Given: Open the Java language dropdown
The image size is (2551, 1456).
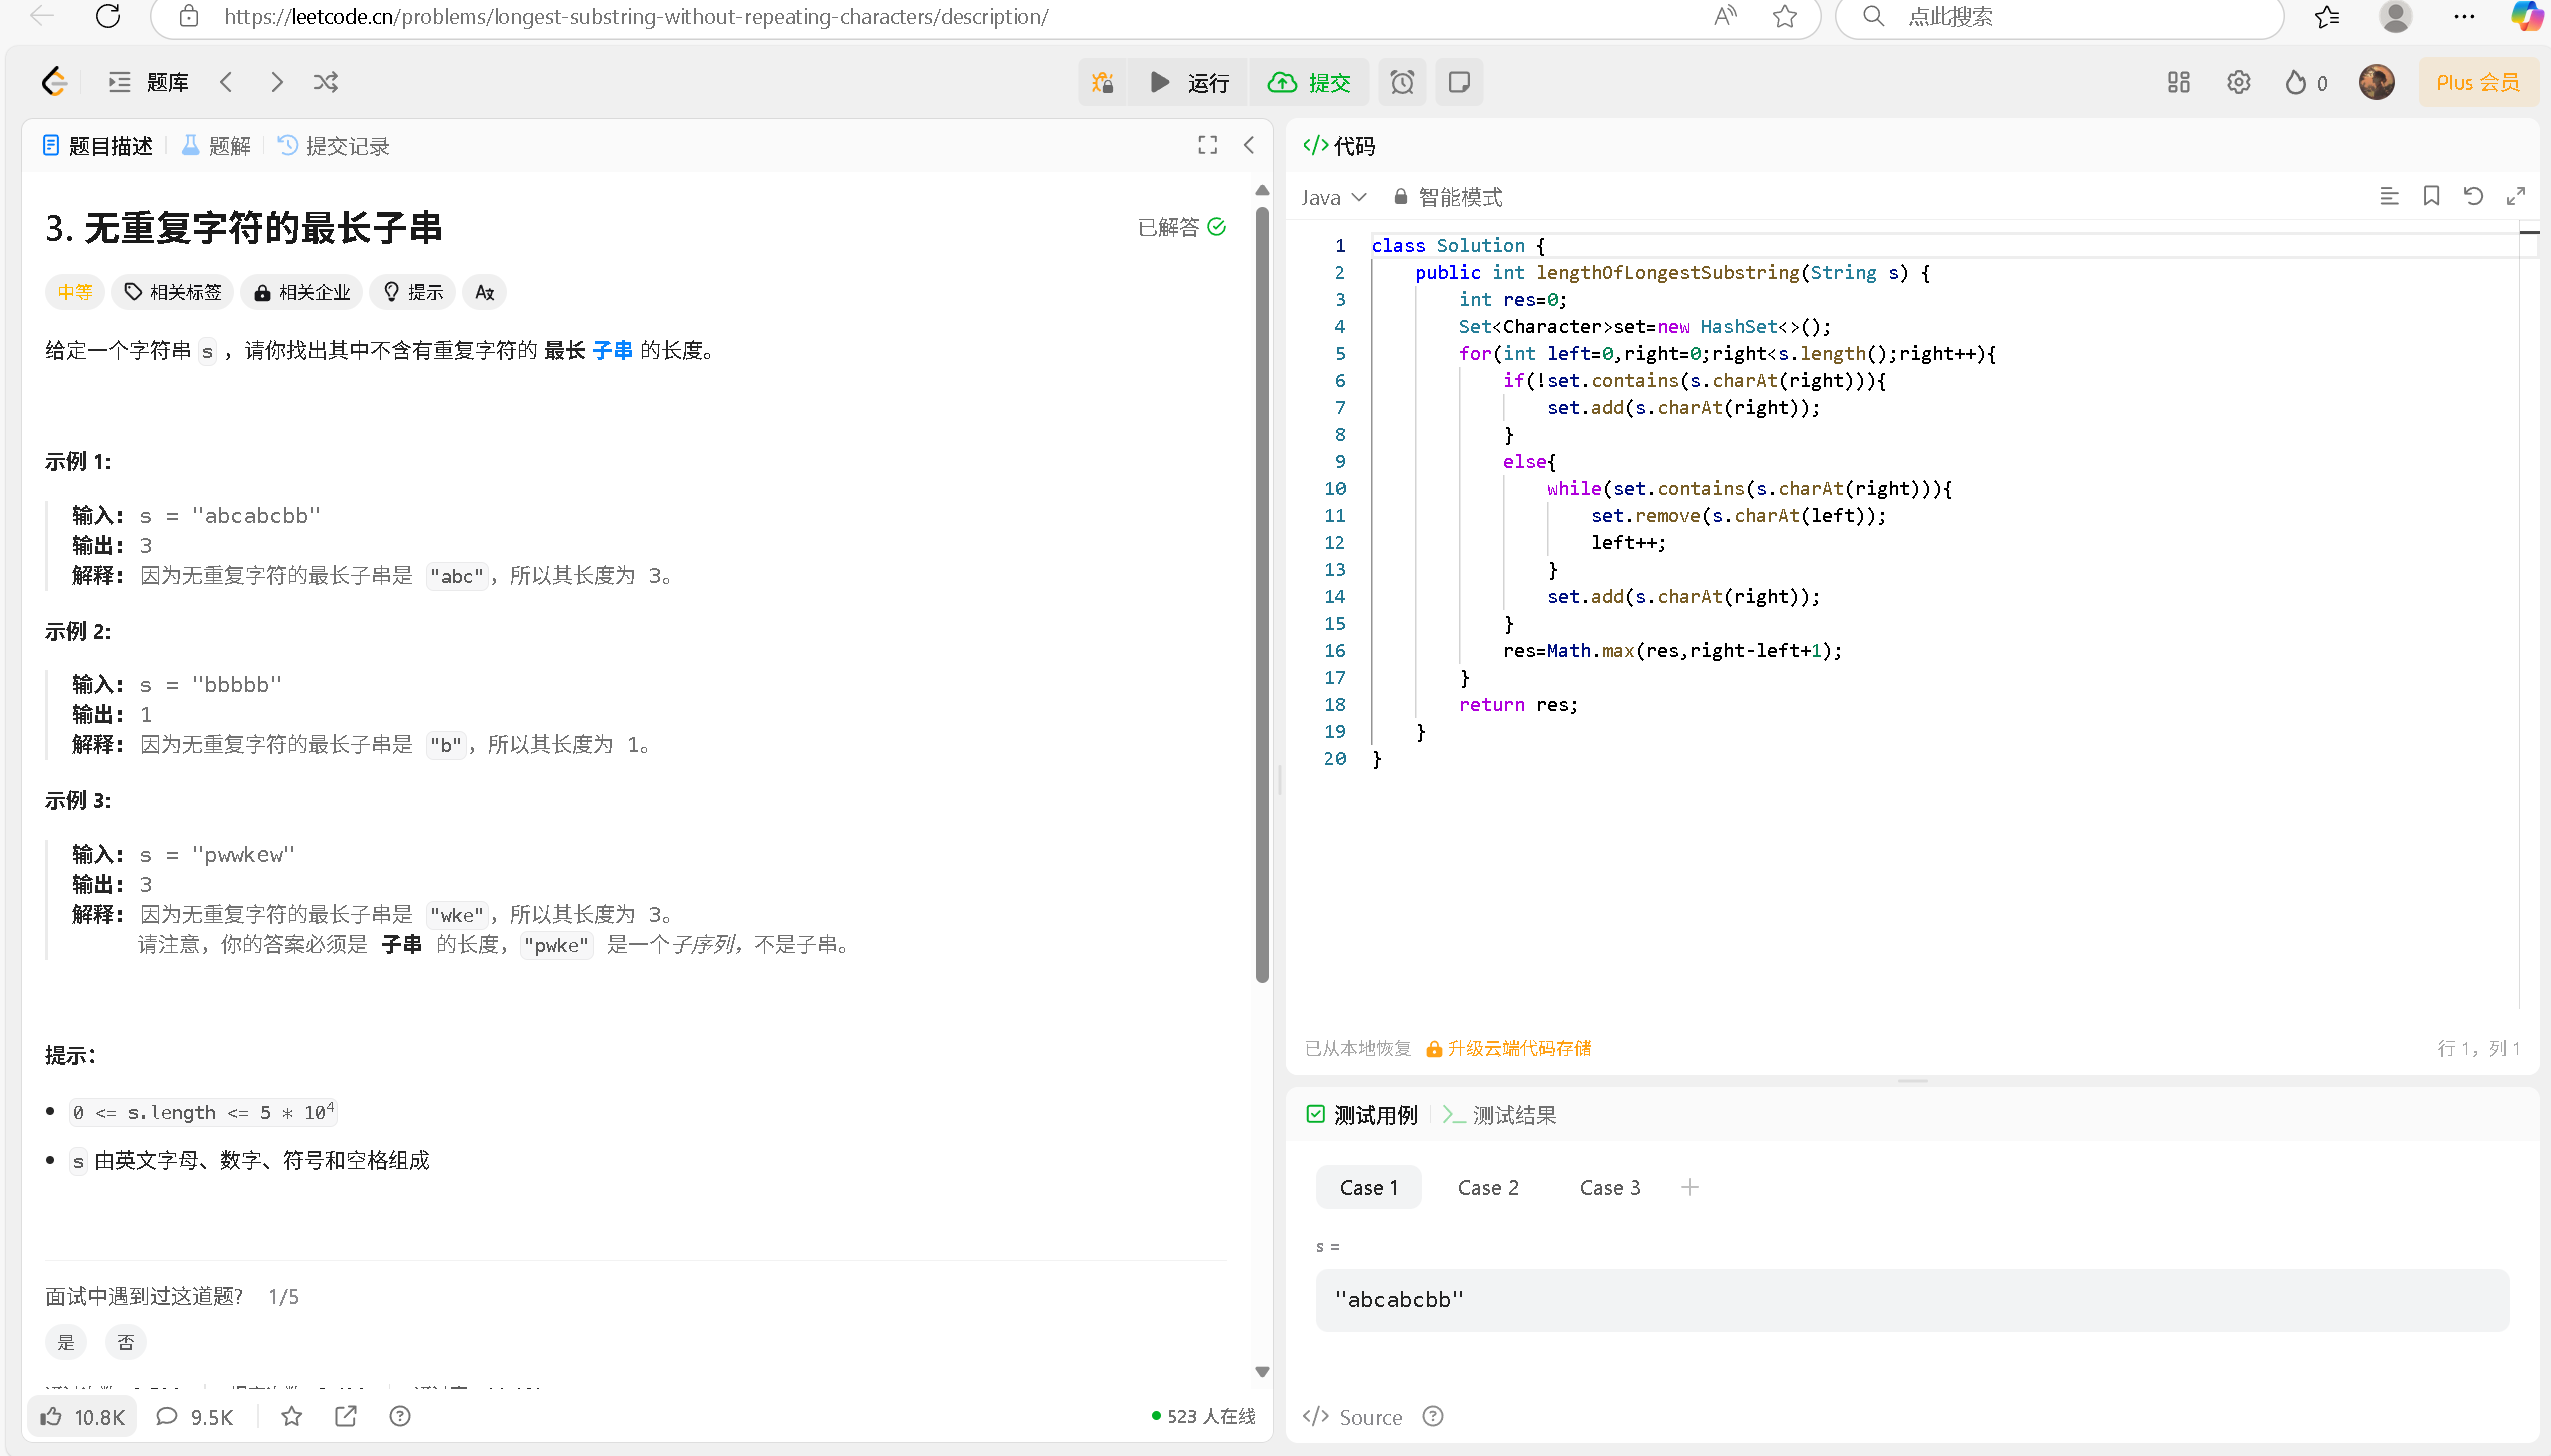Looking at the screenshot, I should (1333, 197).
